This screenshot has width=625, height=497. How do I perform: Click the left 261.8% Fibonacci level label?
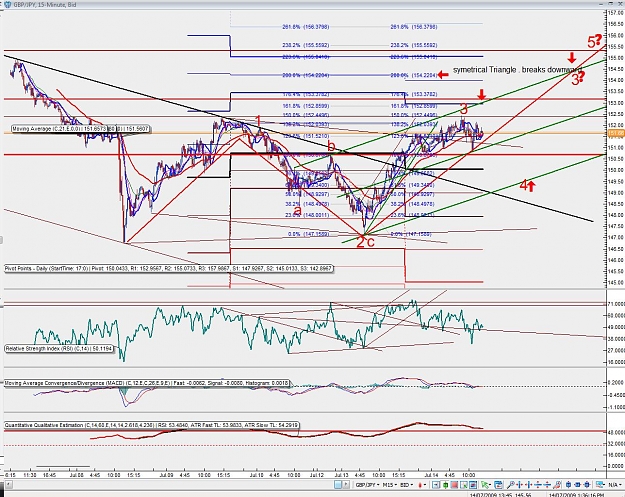click(306, 27)
